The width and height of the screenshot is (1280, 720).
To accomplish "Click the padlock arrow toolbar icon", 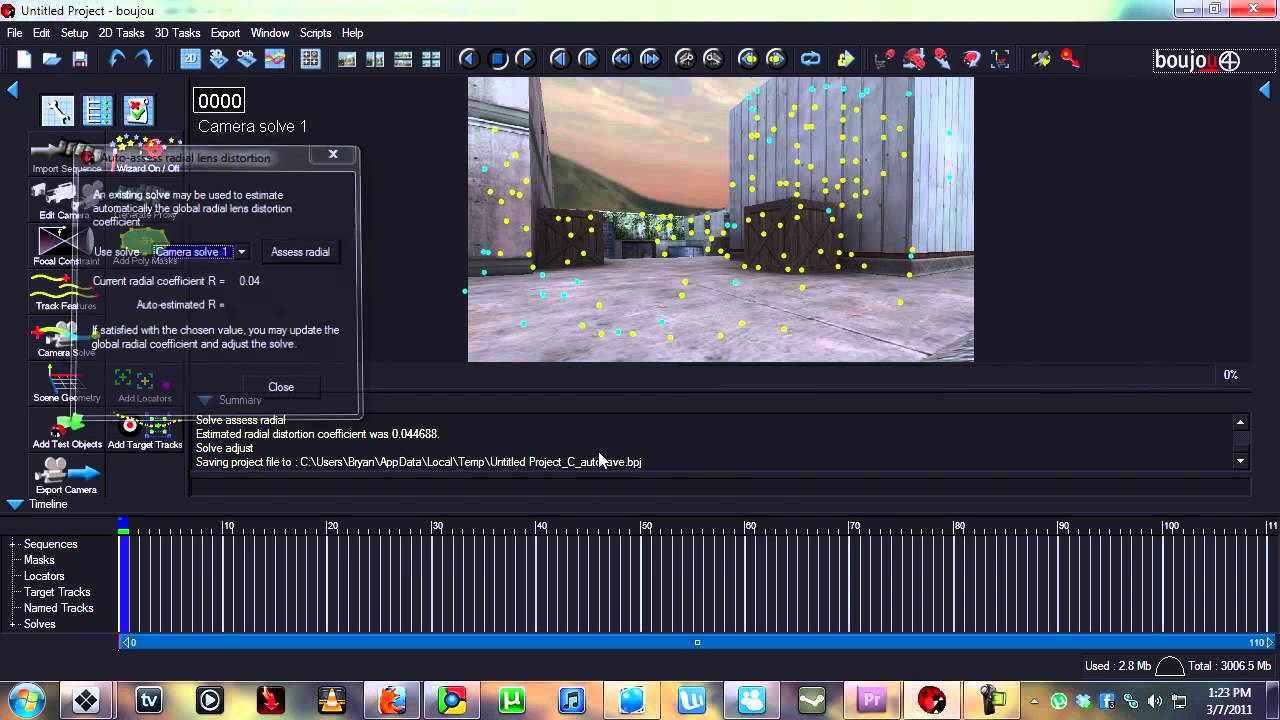I will pos(846,60).
